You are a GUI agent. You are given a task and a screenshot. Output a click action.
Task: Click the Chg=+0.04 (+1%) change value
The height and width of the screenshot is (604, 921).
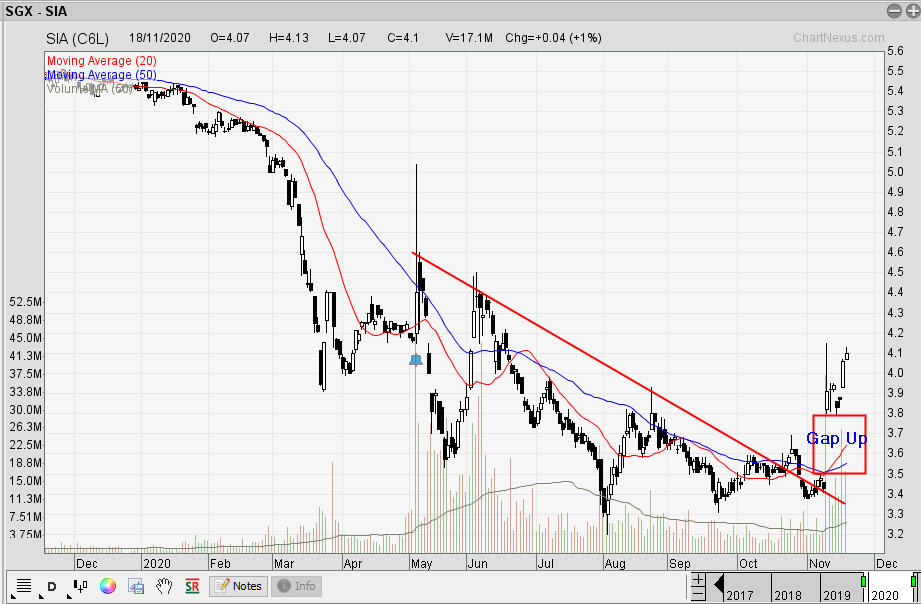point(553,38)
